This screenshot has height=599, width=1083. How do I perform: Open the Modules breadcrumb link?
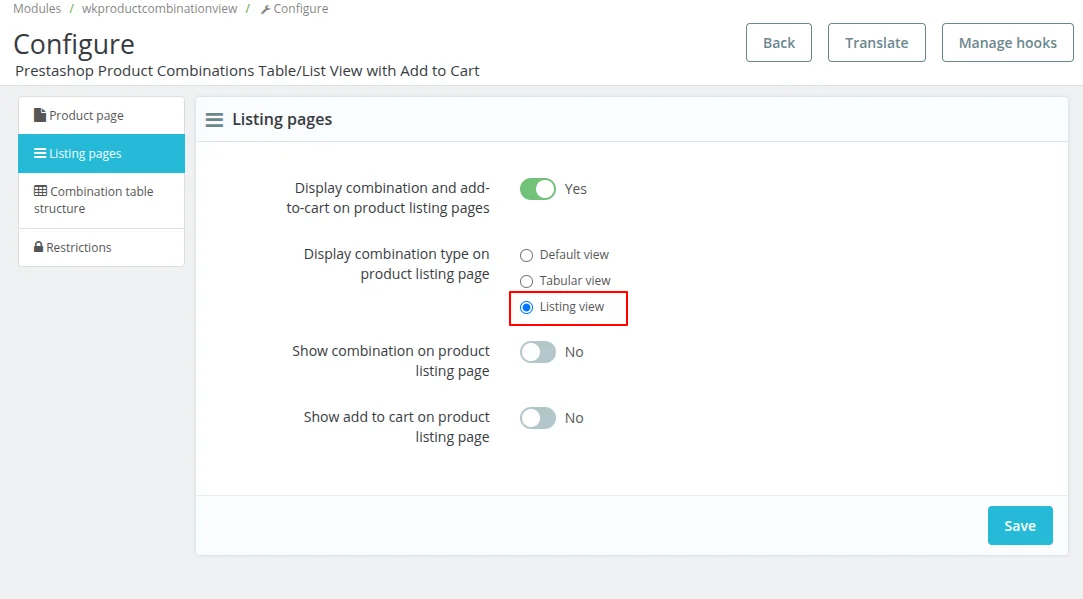pos(37,9)
